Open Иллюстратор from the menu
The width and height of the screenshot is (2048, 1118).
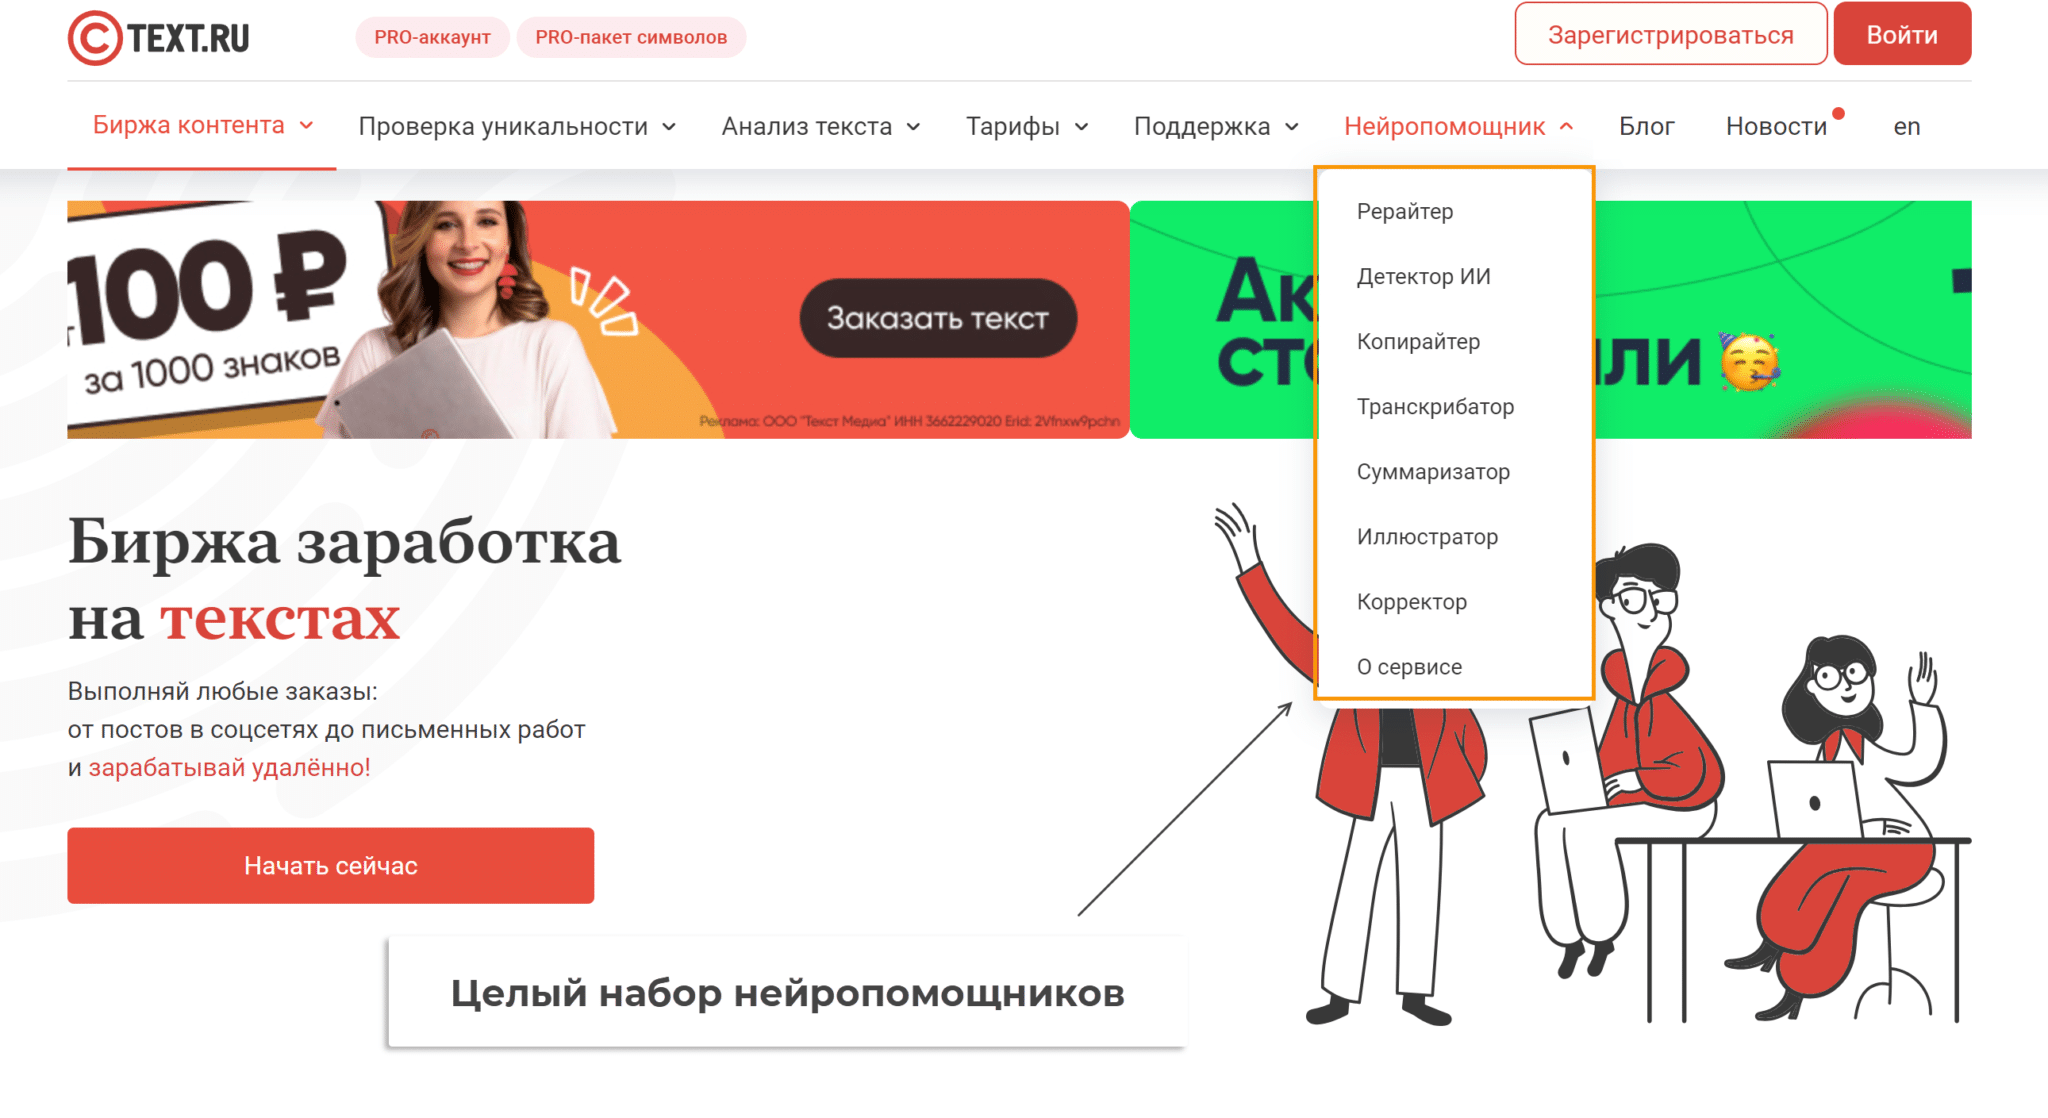pyautogui.click(x=1427, y=536)
